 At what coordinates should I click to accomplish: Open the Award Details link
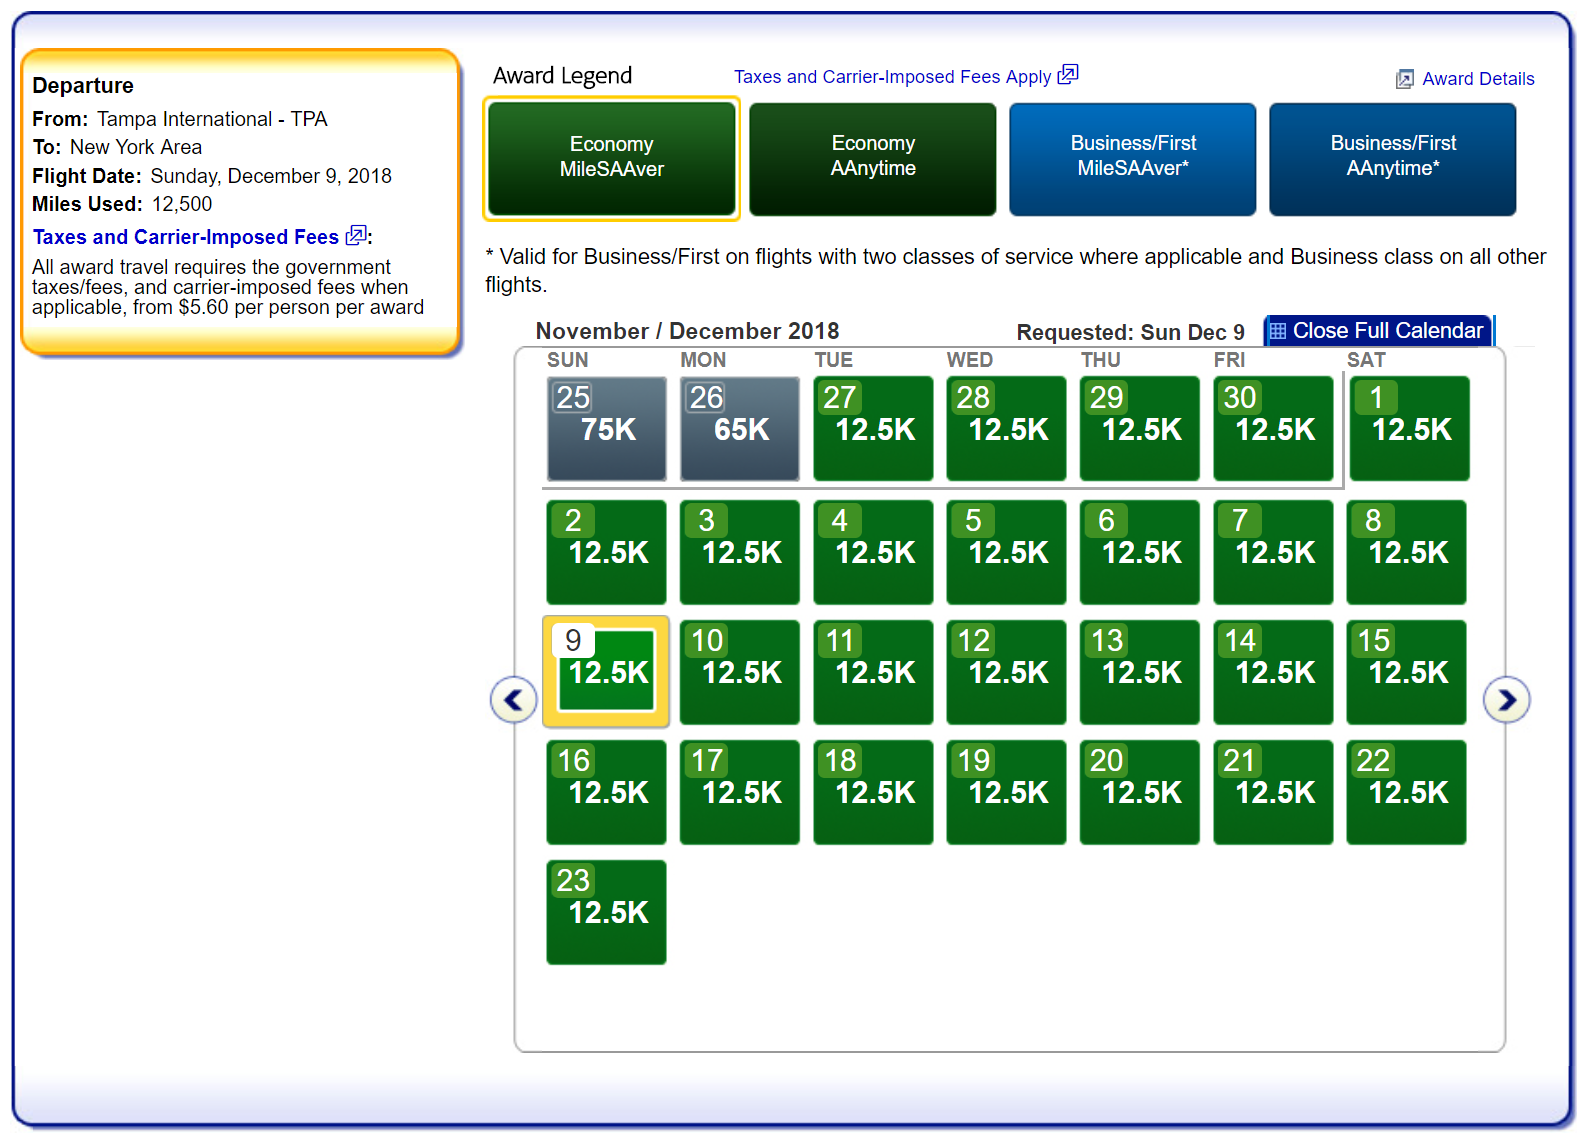point(1477,79)
